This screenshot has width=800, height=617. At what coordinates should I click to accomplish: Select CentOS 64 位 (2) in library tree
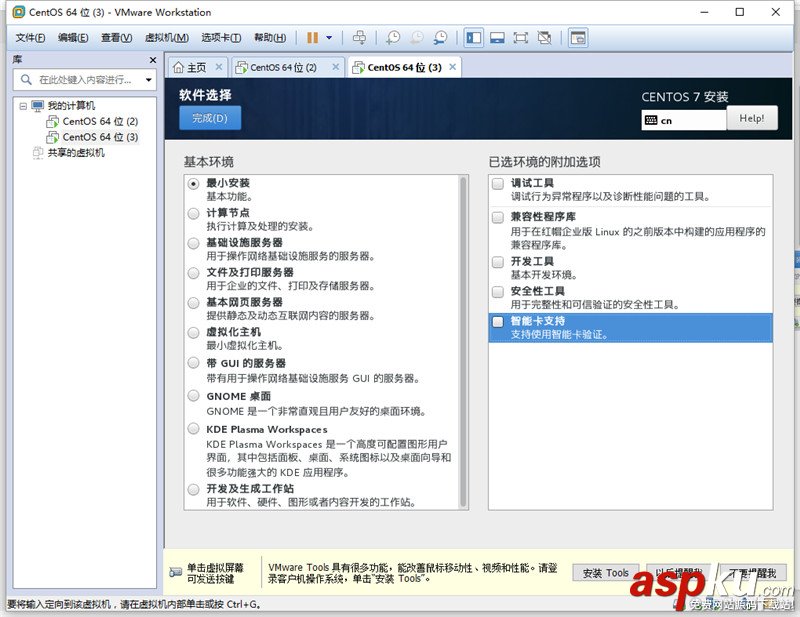[100, 121]
